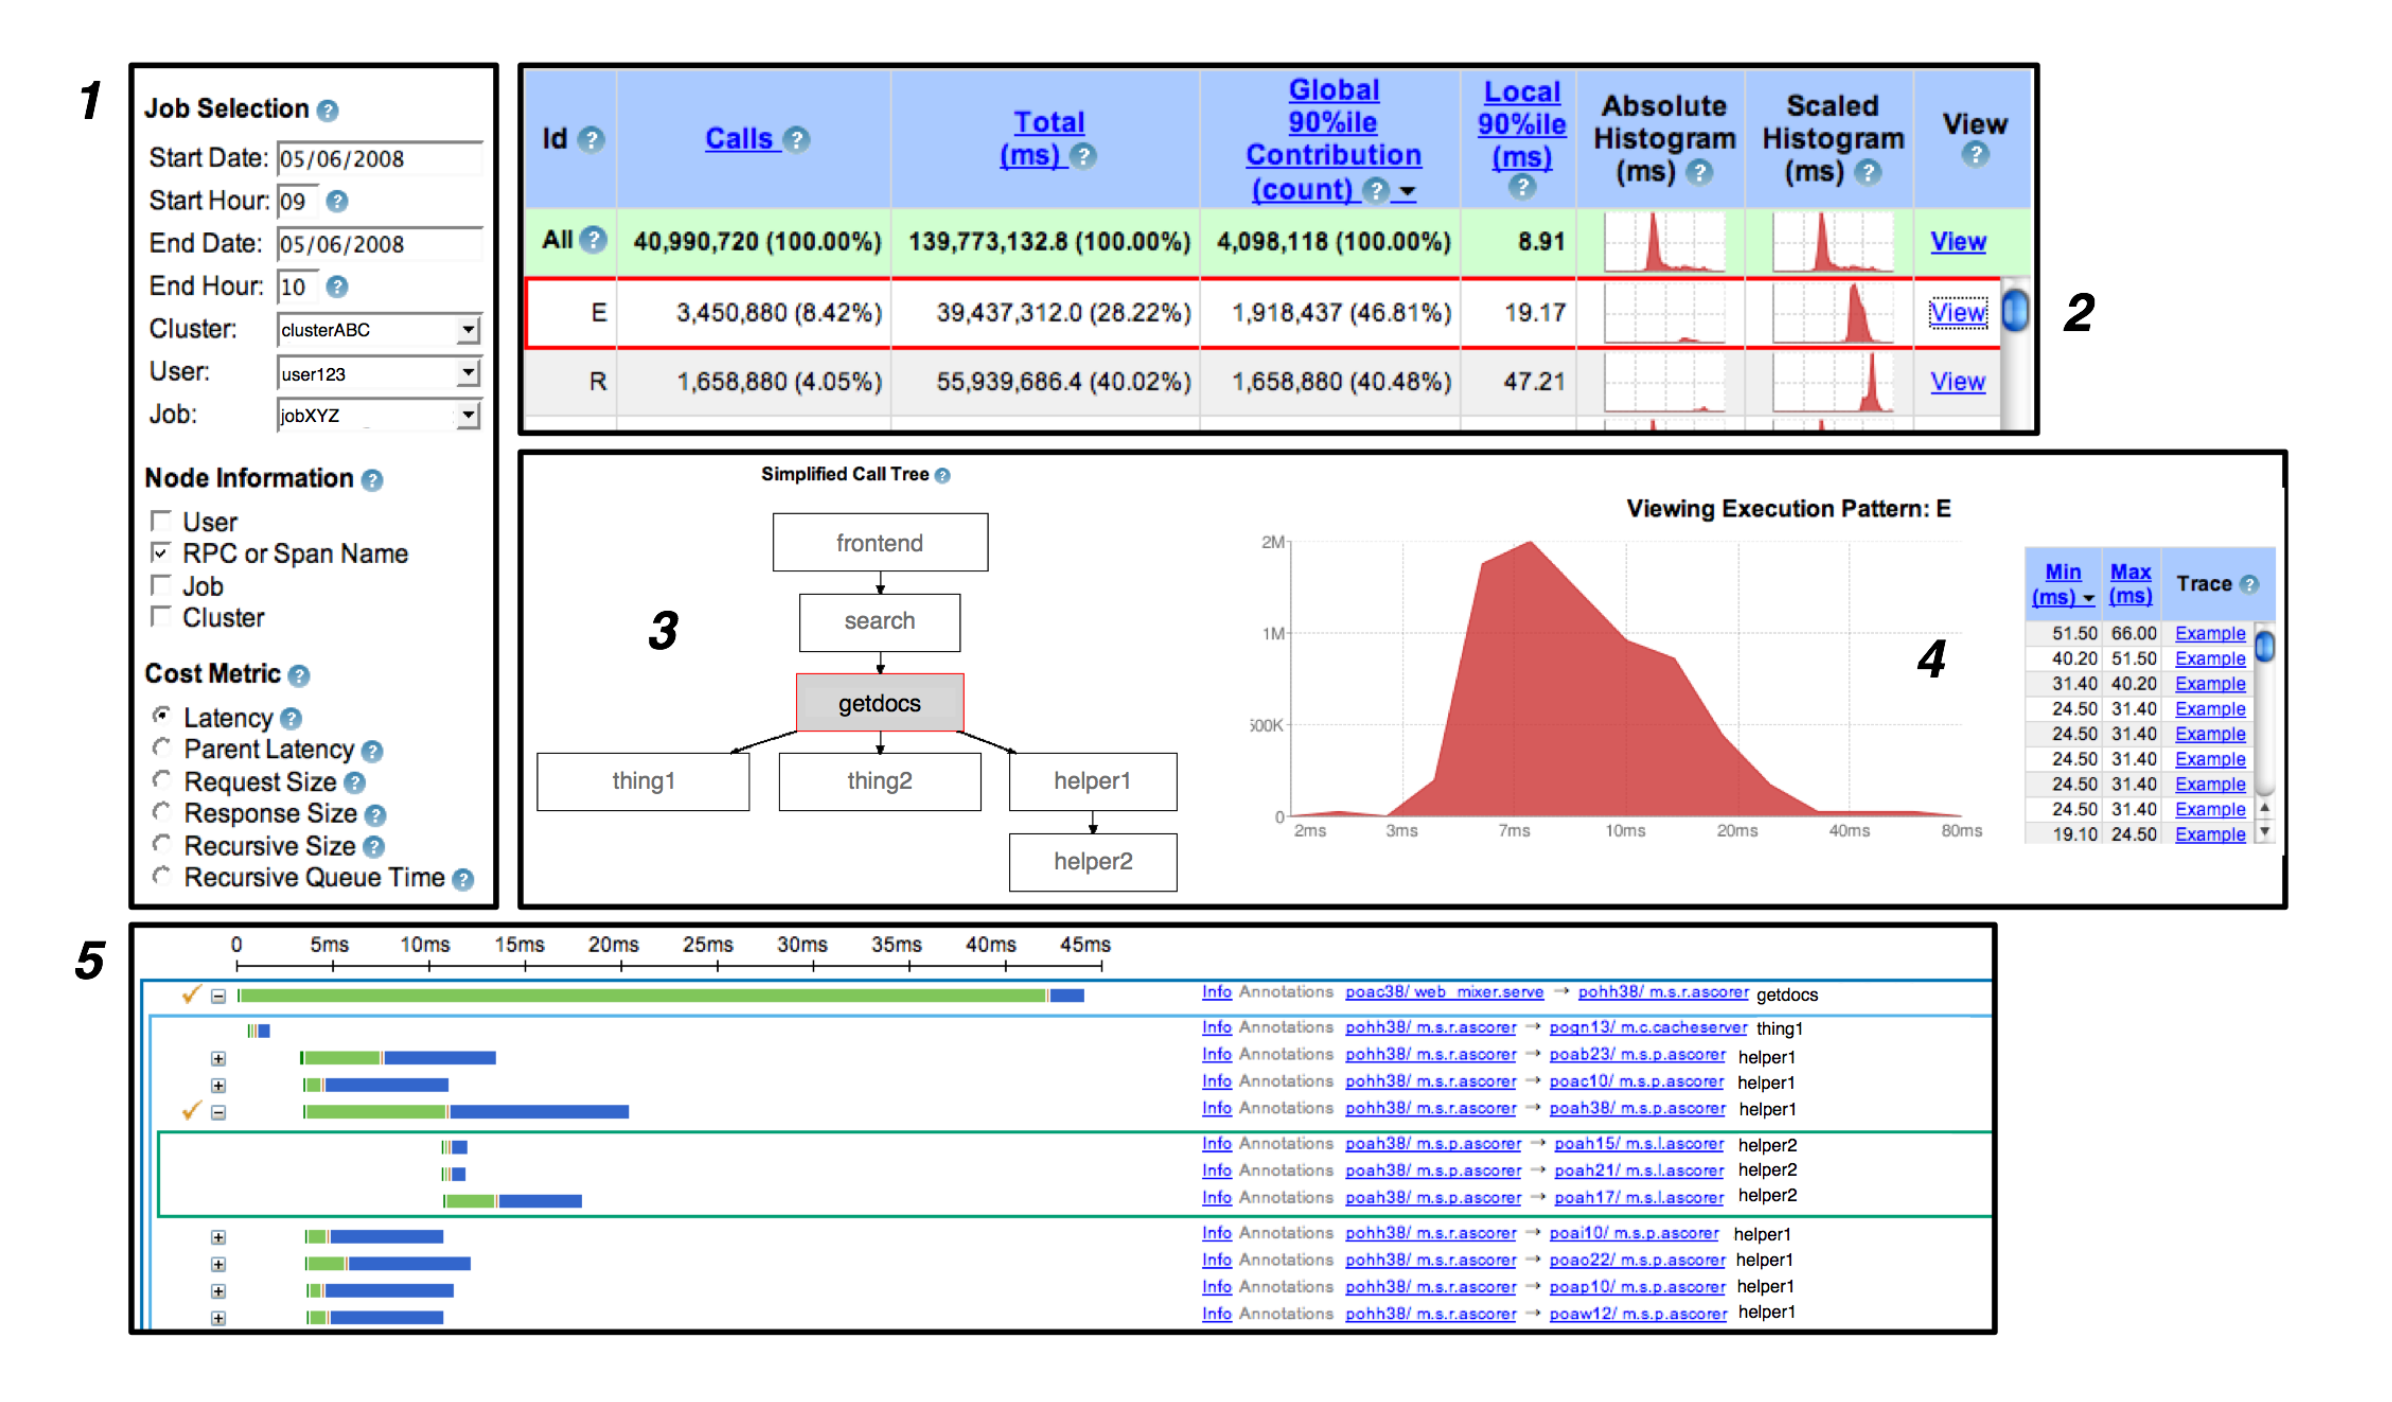Click the Start Date input field

378,158
